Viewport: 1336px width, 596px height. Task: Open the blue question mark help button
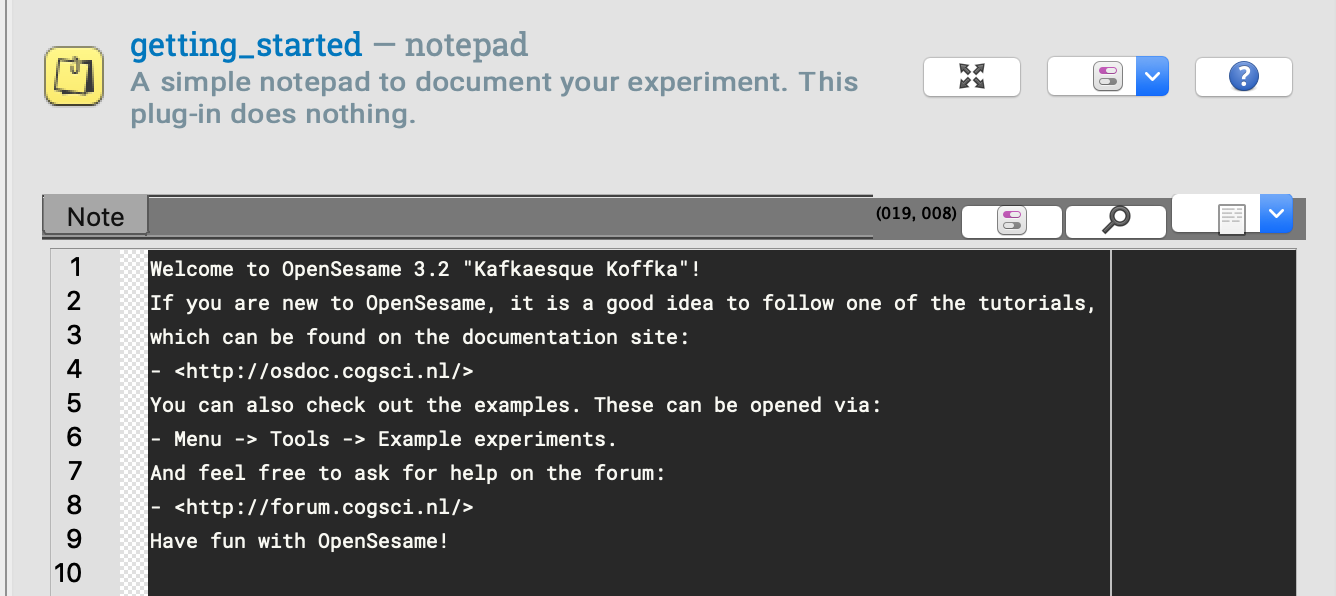(1243, 76)
